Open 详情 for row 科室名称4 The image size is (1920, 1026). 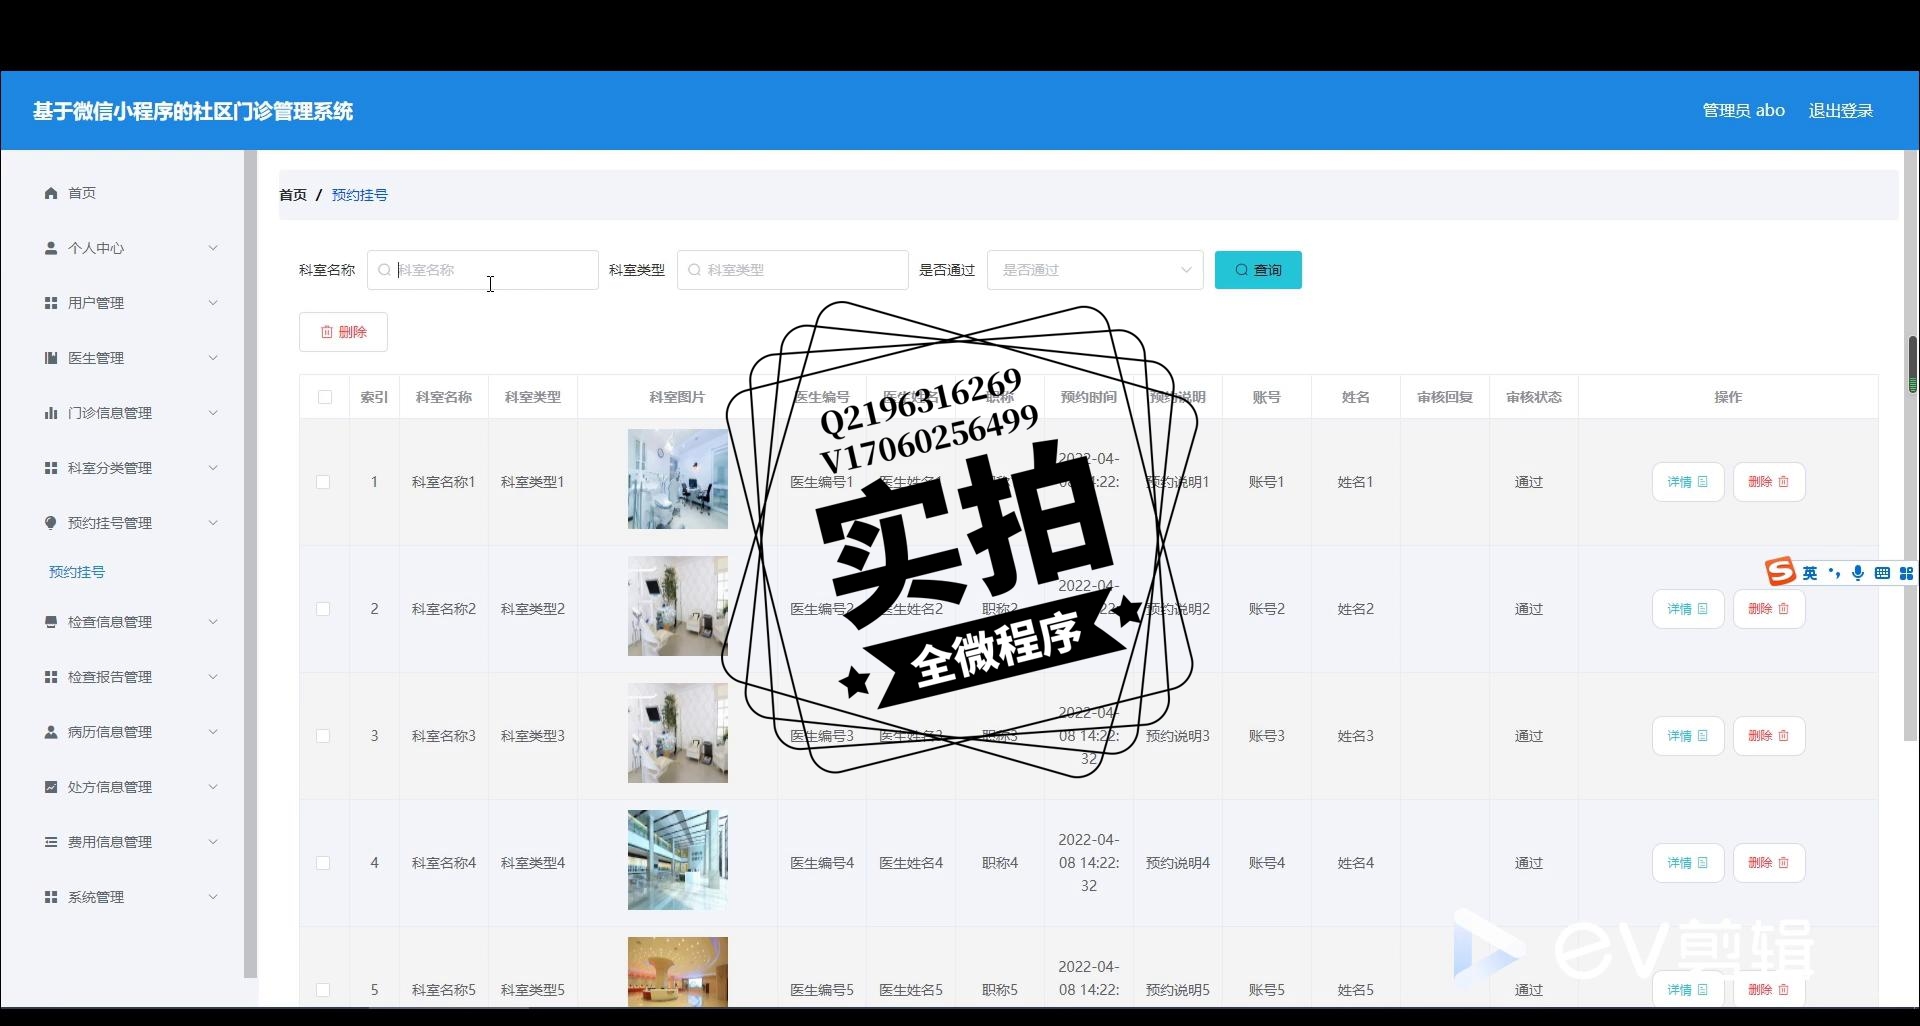click(x=1688, y=863)
